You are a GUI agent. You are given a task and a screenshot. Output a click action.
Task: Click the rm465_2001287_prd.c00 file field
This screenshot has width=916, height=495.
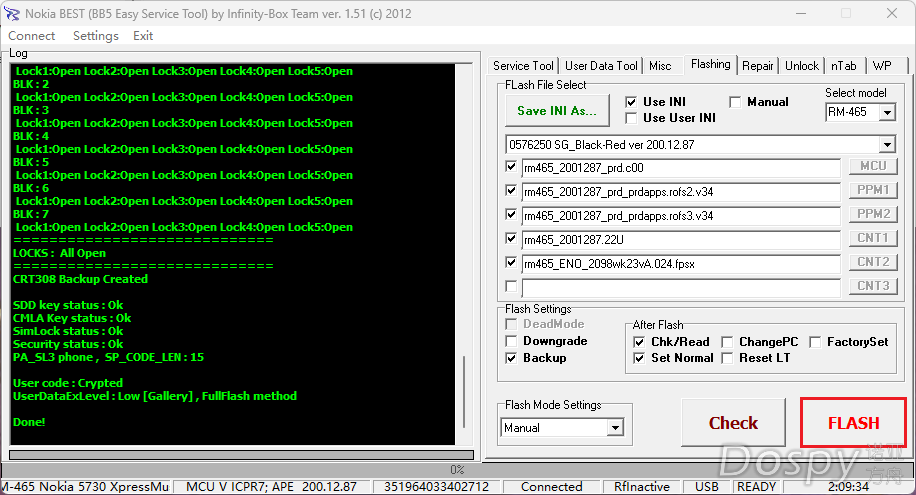[x=681, y=168]
